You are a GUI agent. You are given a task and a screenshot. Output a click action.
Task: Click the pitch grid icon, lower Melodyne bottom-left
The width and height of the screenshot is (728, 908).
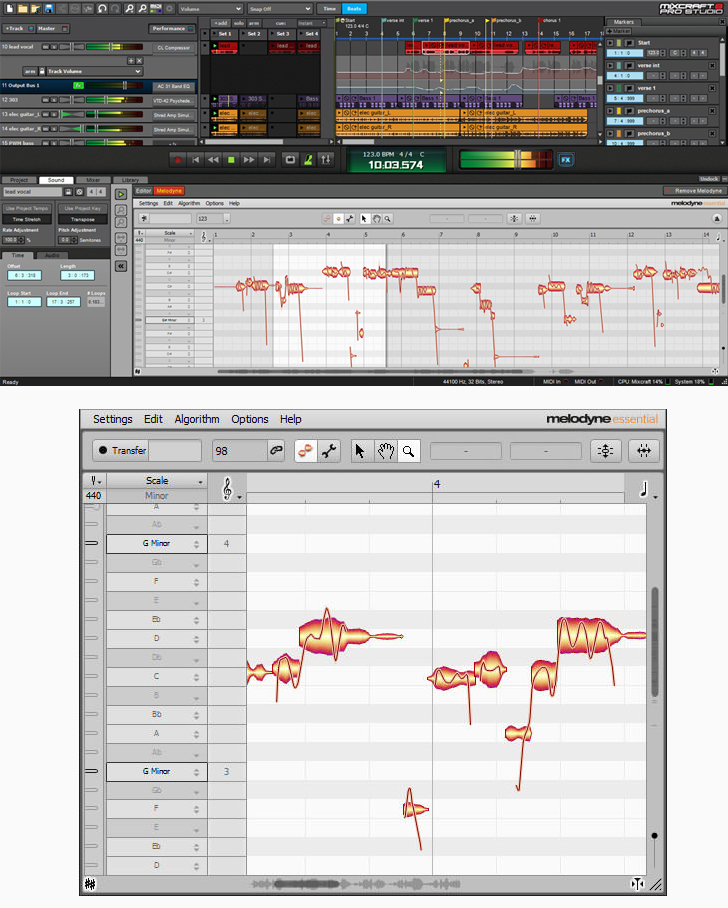pyautogui.click(x=90, y=884)
